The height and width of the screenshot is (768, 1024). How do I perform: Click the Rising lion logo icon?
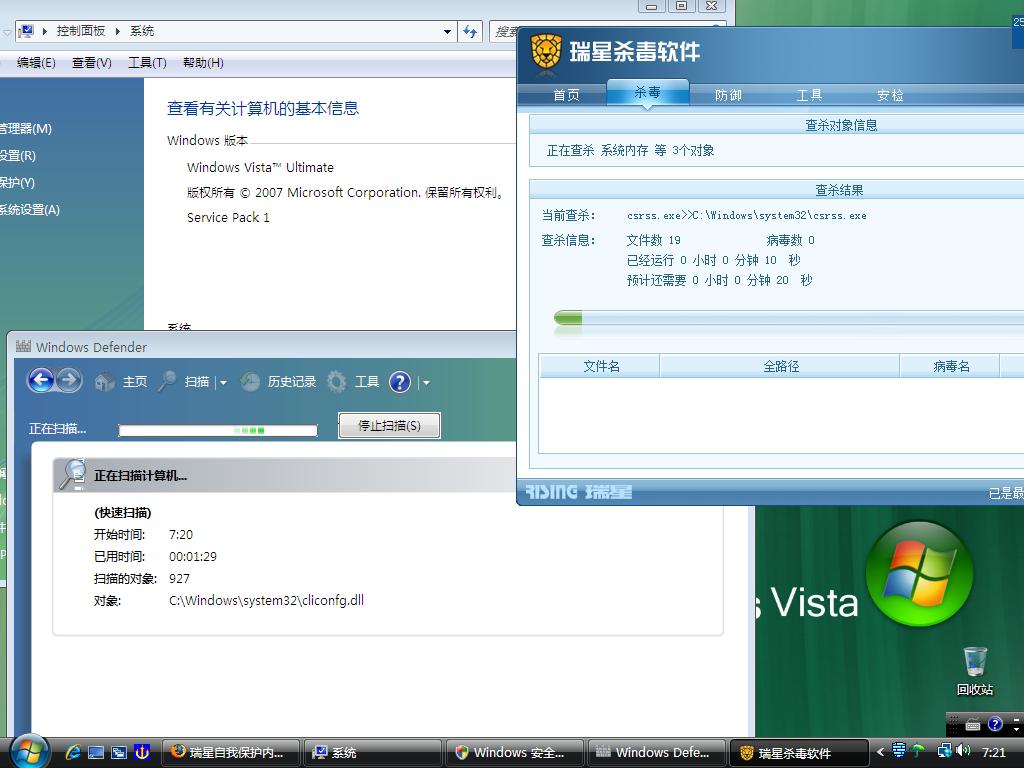tap(546, 52)
